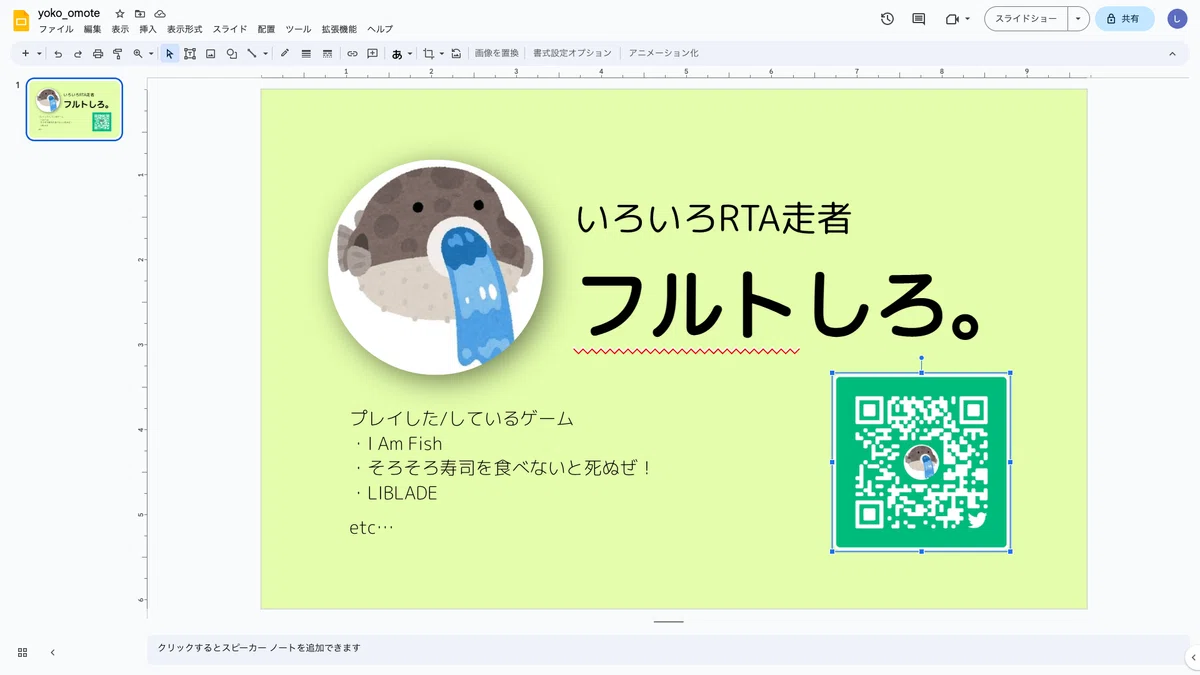Click the video call camera icon
The height and width of the screenshot is (675, 1200).
click(952, 19)
